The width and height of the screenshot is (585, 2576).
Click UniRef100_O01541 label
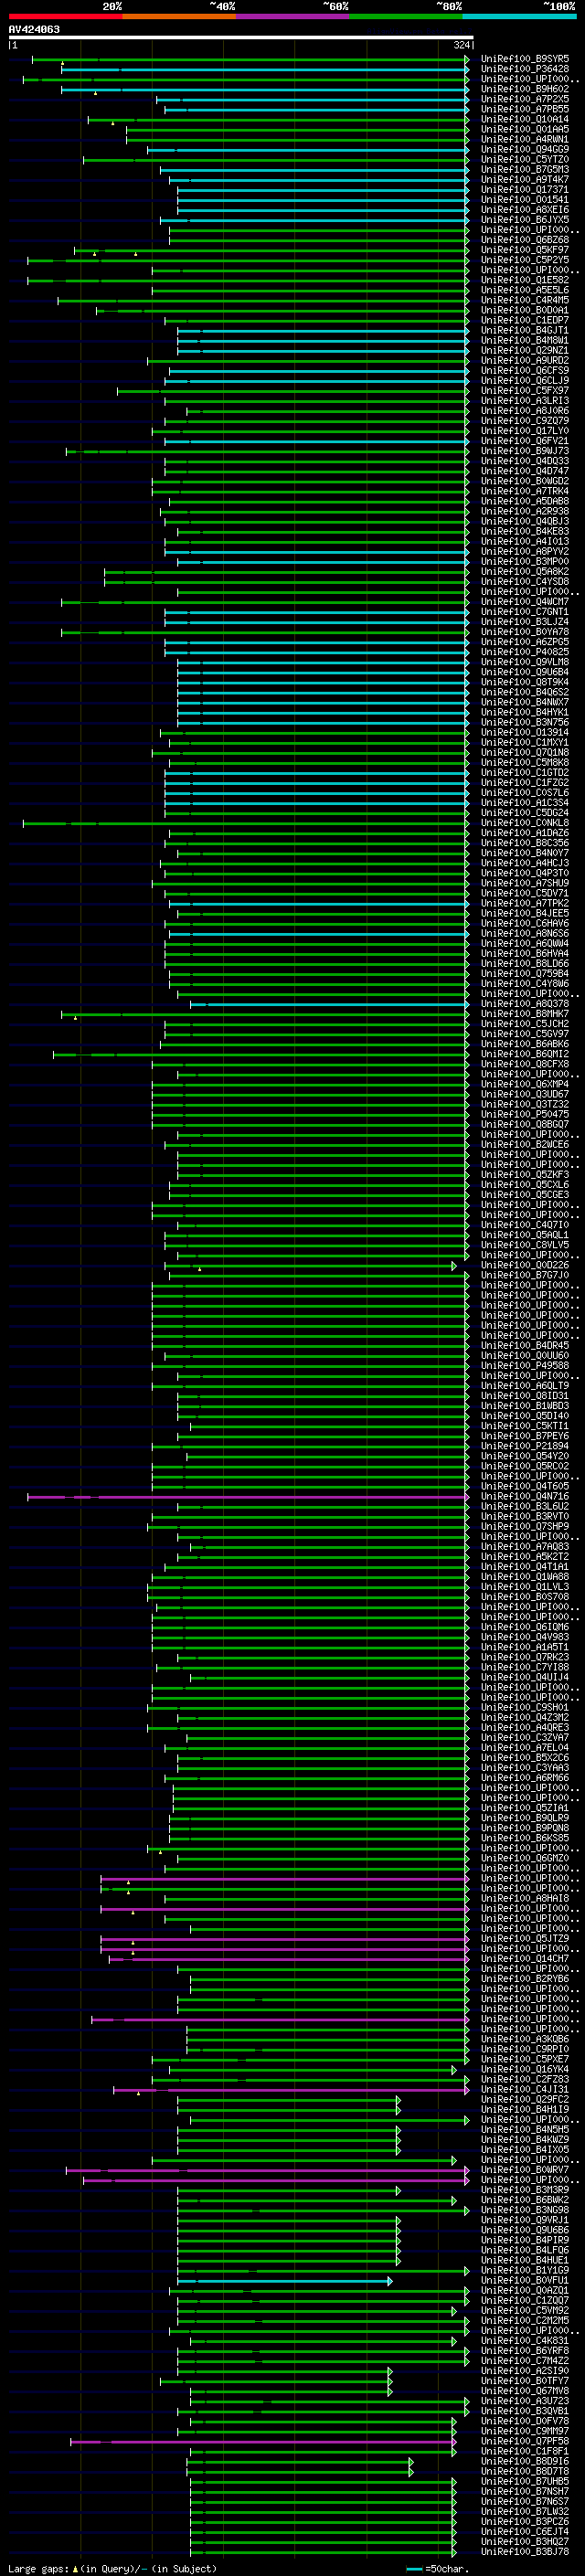coord(525,199)
